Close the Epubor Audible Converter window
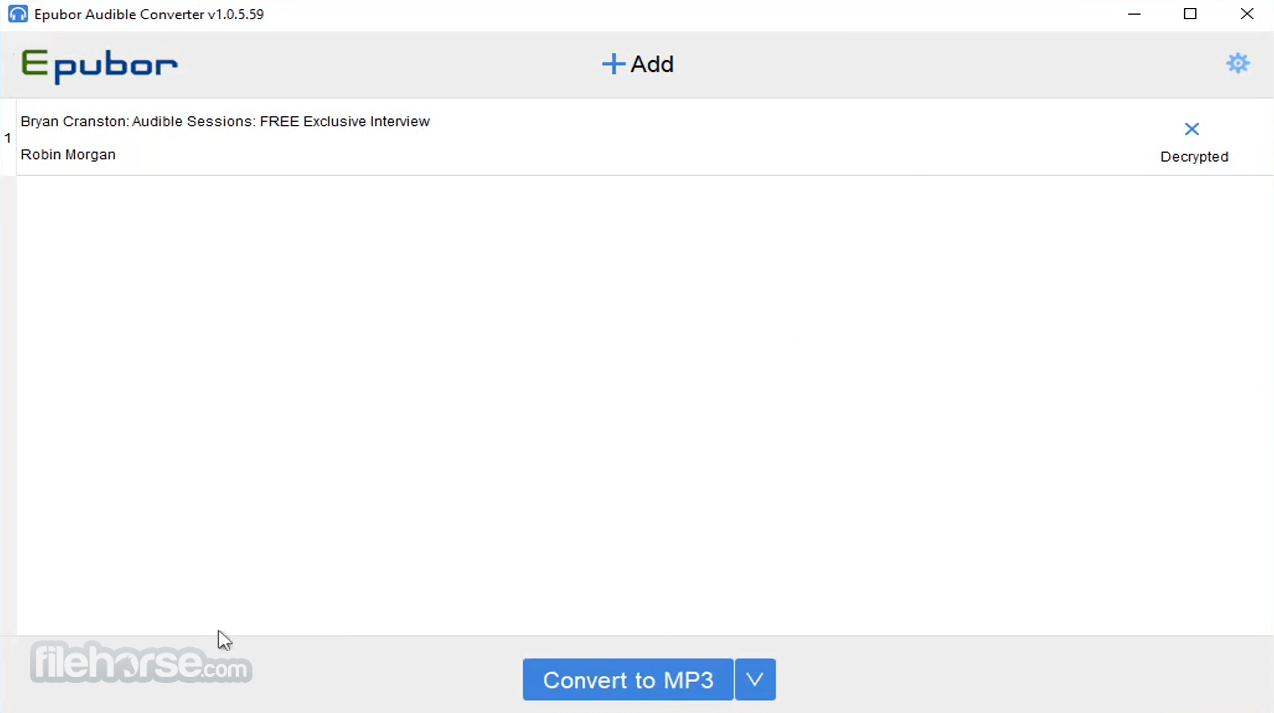Screen dimensions: 1274x713 [1247, 14]
